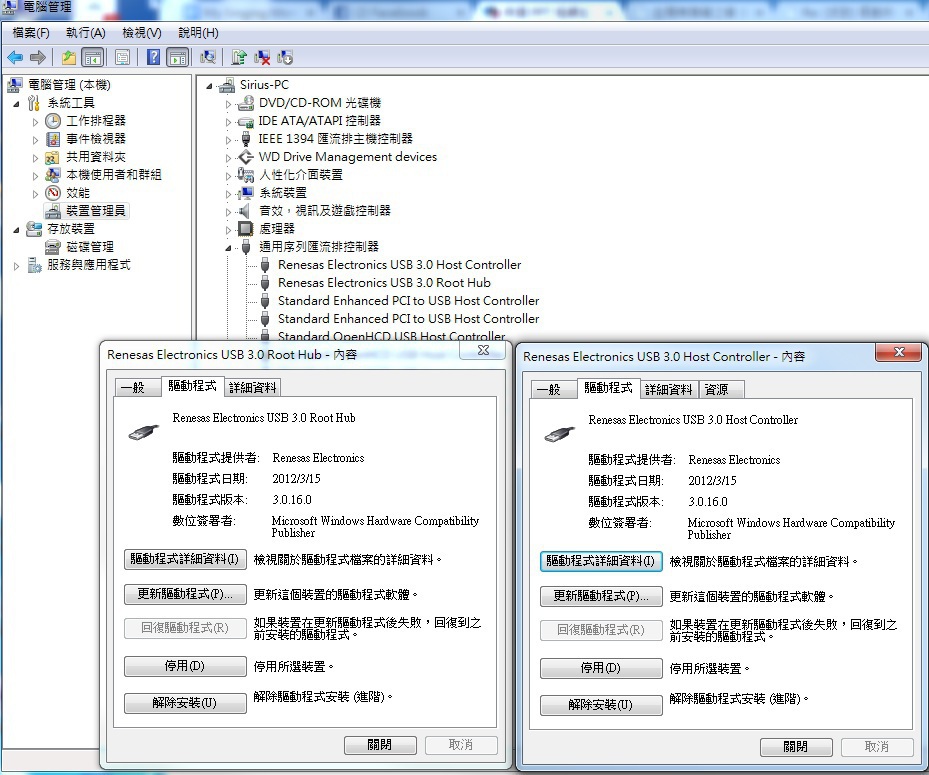Viewport: 929px width, 775px height.
Task: Select Renesas Electronics USB 3.0 Root Hub device
Action: click(x=384, y=283)
